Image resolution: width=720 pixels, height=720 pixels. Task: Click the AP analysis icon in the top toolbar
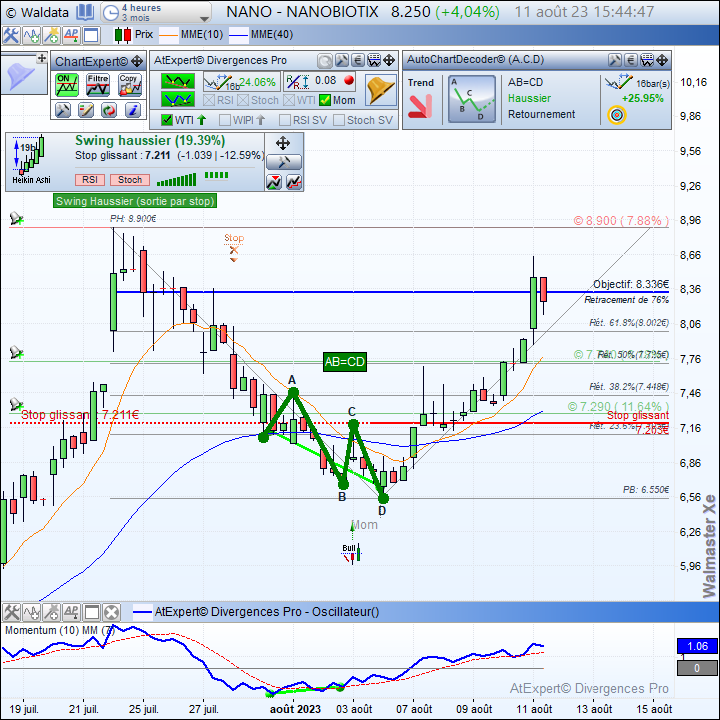pos(71,35)
